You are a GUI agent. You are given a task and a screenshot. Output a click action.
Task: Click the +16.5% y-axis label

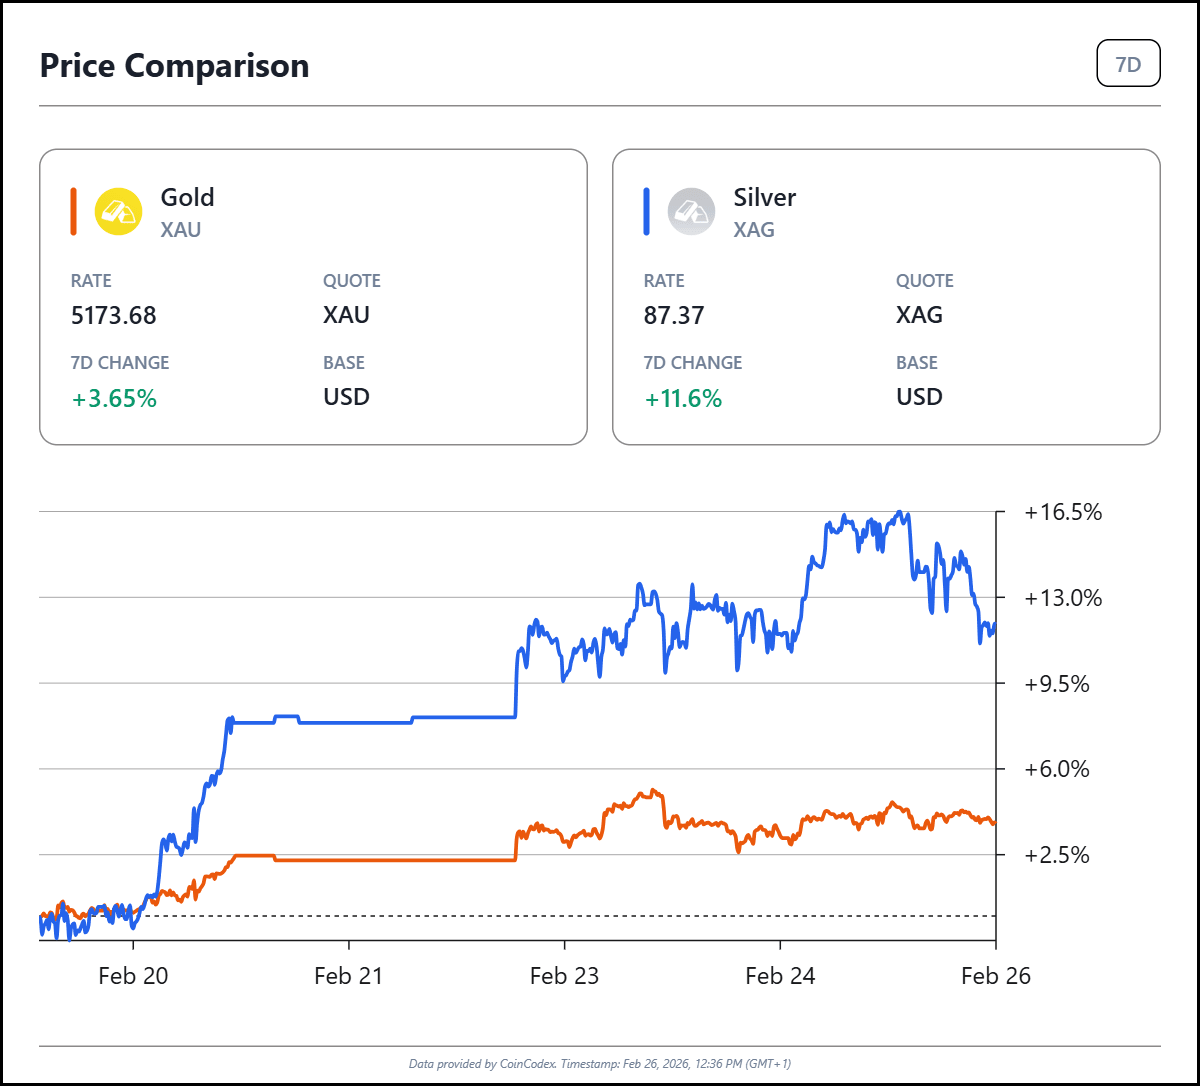(1063, 513)
